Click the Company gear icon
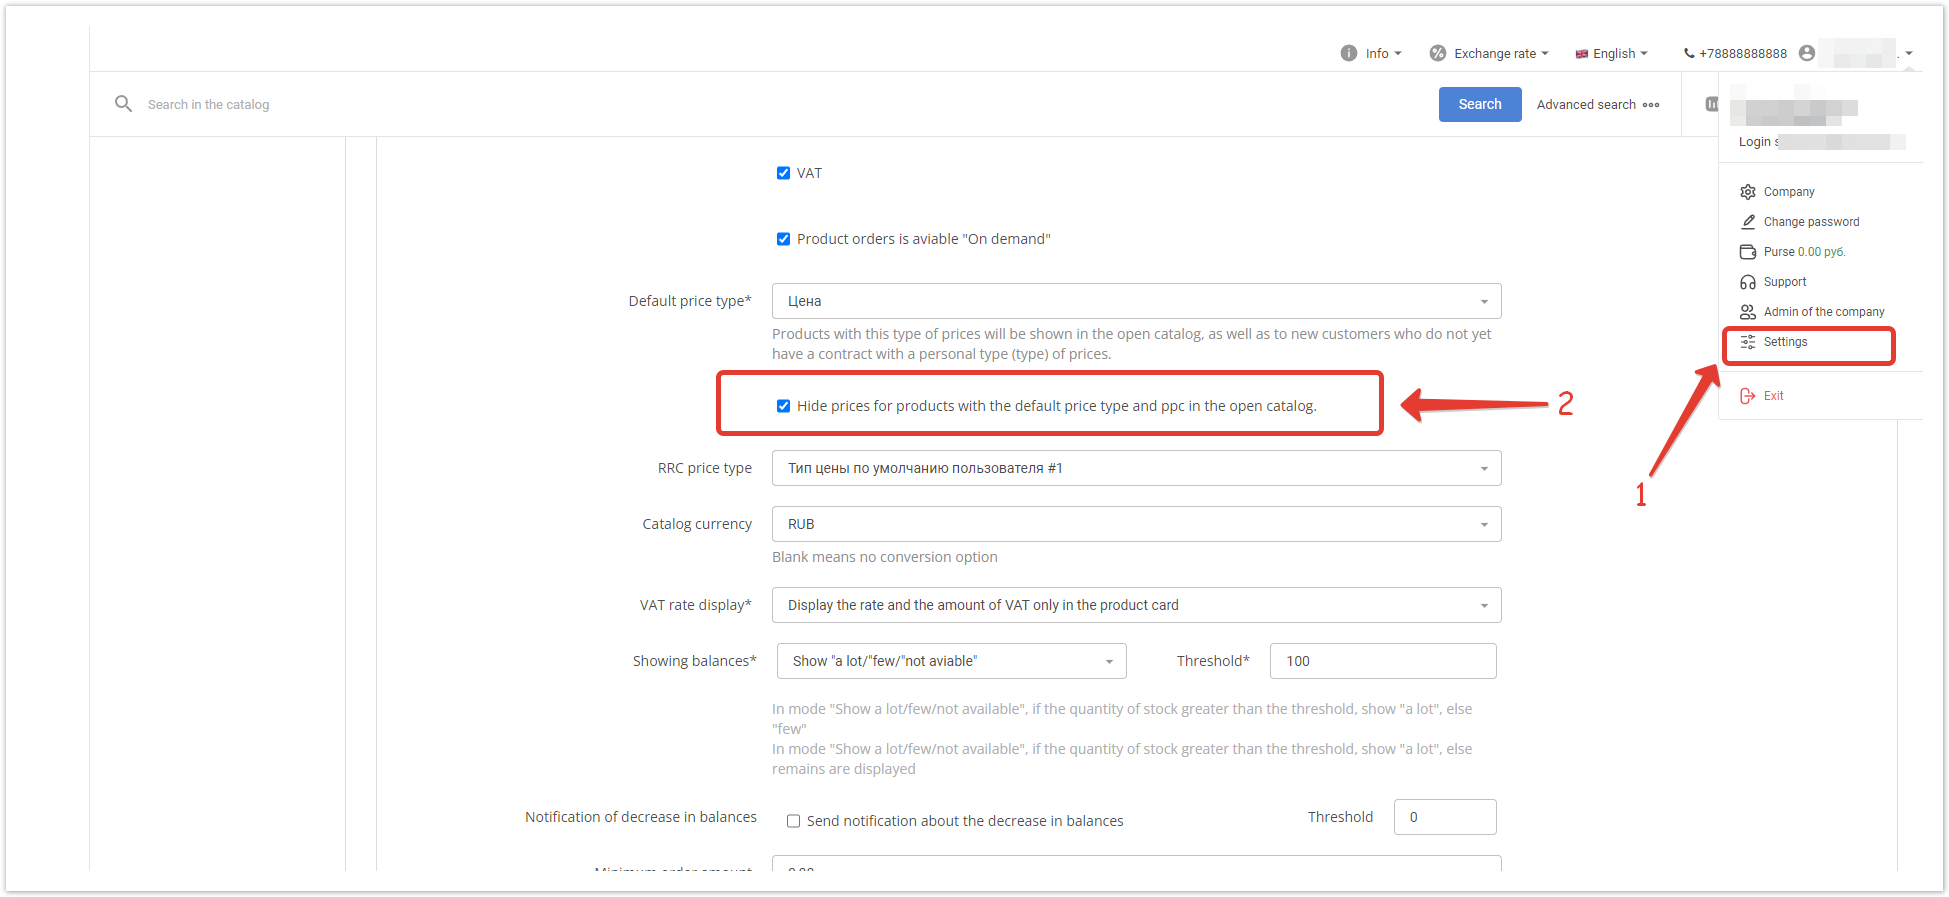 [1747, 192]
